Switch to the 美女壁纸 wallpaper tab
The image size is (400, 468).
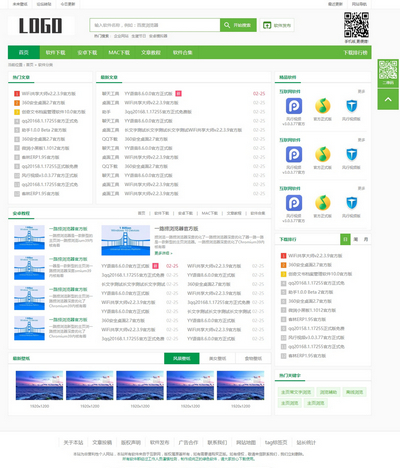[217, 358]
